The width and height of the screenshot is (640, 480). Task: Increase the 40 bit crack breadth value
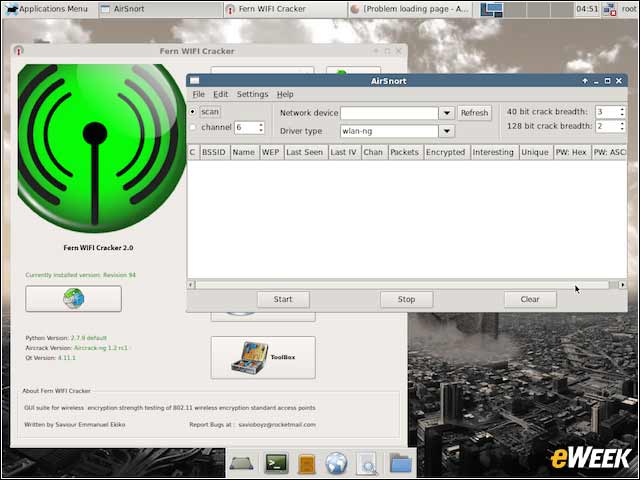(622, 109)
